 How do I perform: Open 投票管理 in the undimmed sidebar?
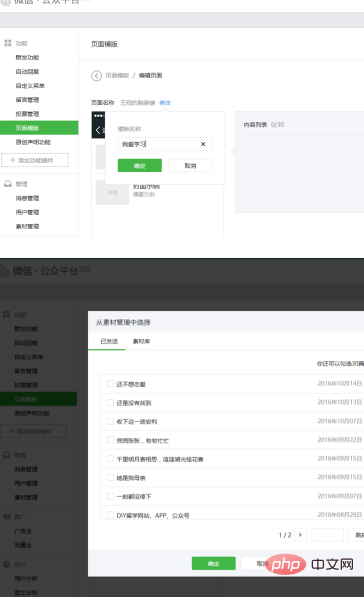pos(27,114)
